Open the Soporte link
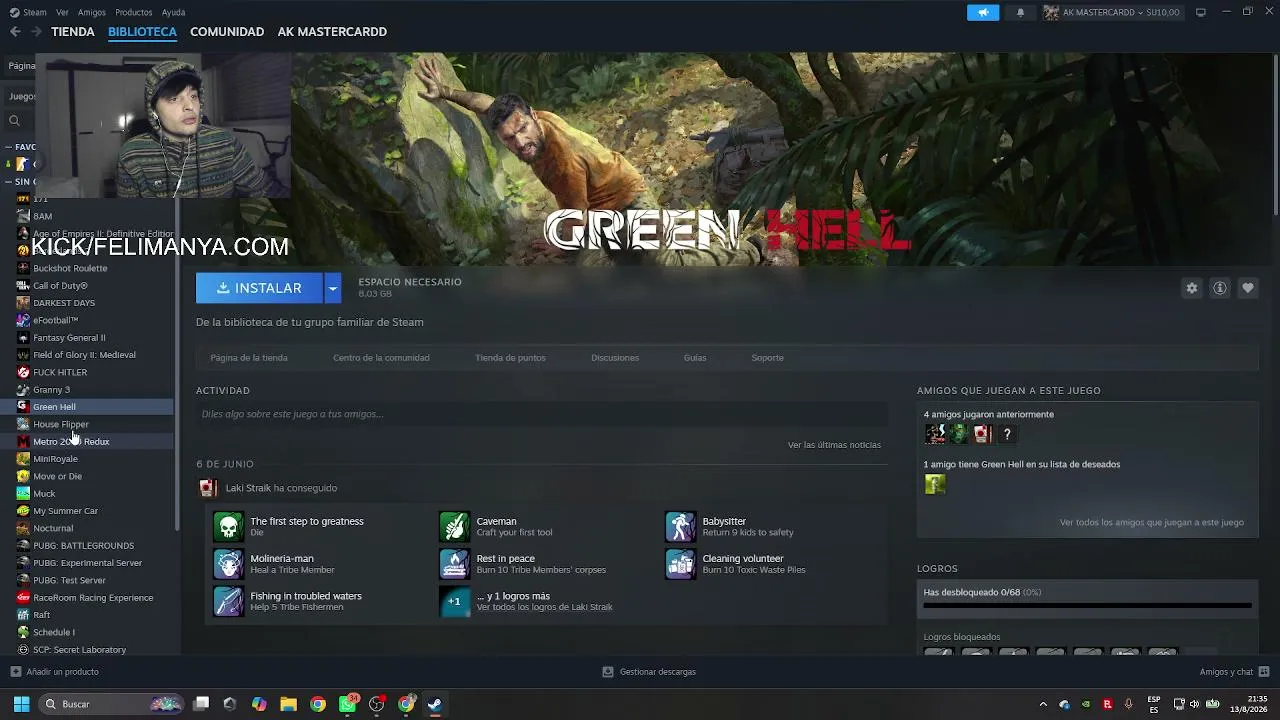1280x720 pixels. [x=768, y=358]
